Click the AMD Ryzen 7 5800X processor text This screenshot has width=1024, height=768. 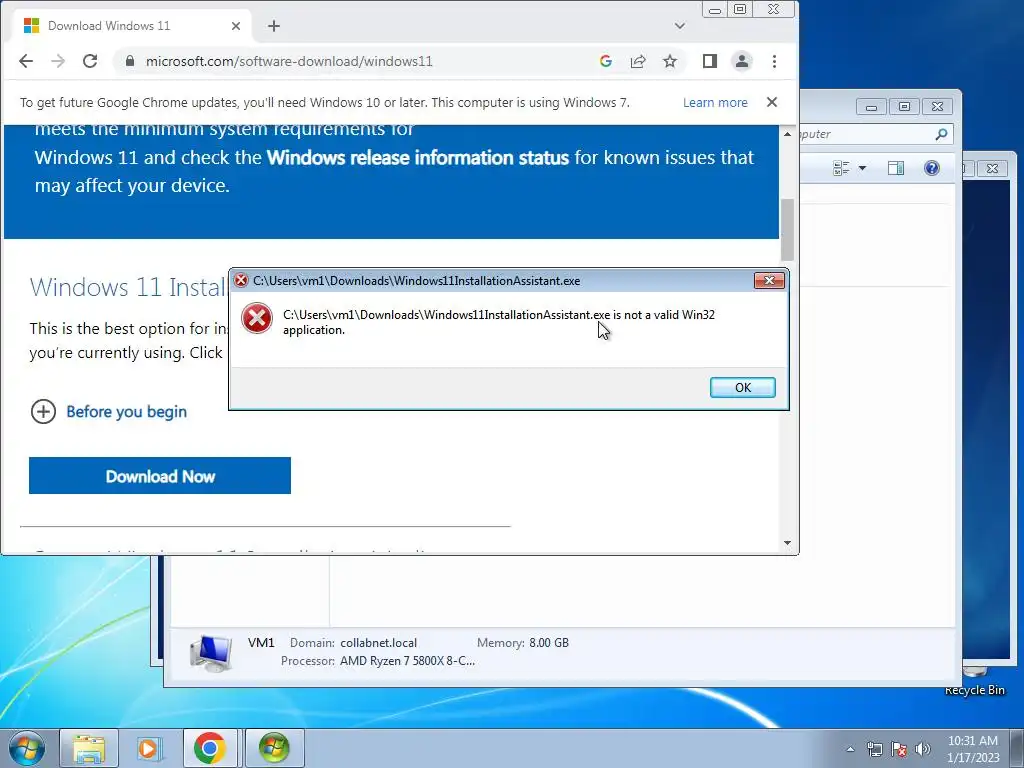pyautogui.click(x=408, y=661)
